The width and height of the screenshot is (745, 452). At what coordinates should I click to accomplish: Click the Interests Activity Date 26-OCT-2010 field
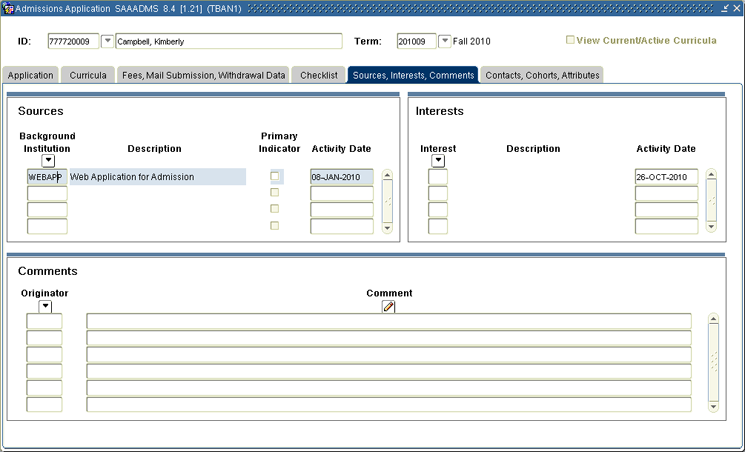666,177
